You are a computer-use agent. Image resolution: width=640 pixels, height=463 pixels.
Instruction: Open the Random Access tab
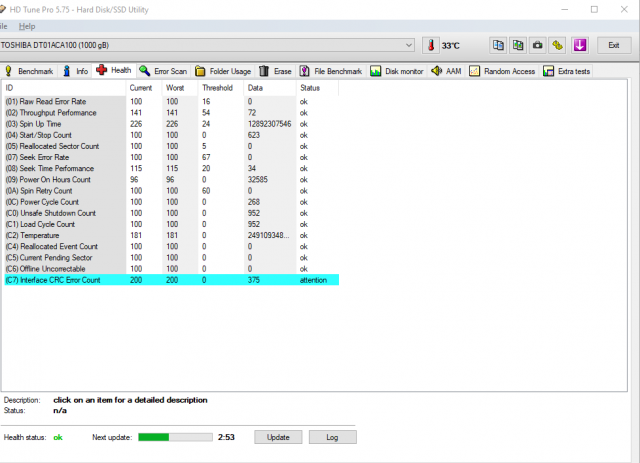[502, 71]
